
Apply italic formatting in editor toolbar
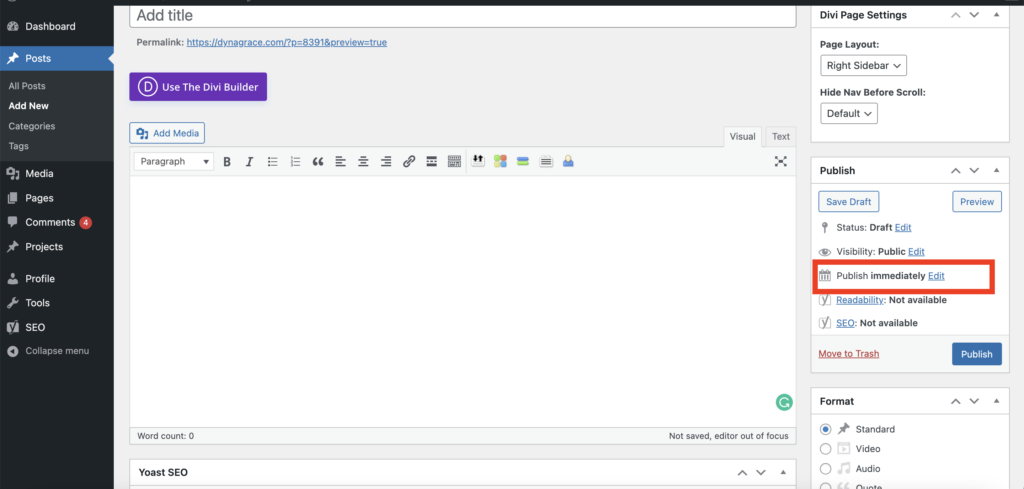pos(249,162)
